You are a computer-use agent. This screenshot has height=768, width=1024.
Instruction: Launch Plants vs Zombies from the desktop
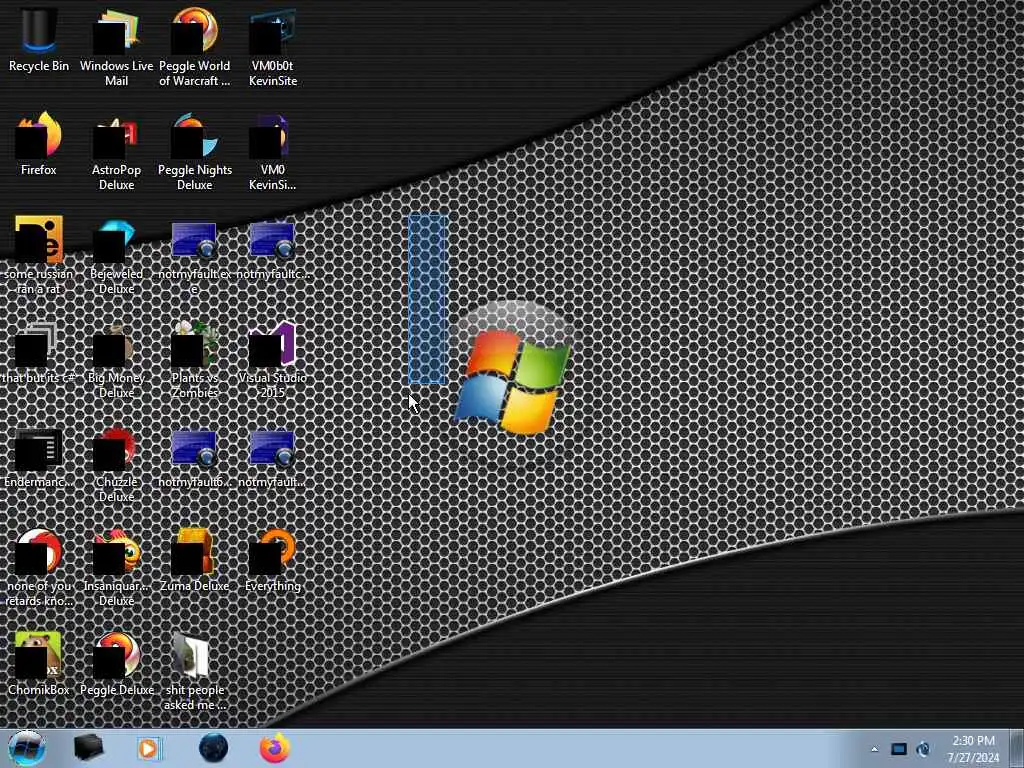pyautogui.click(x=195, y=359)
